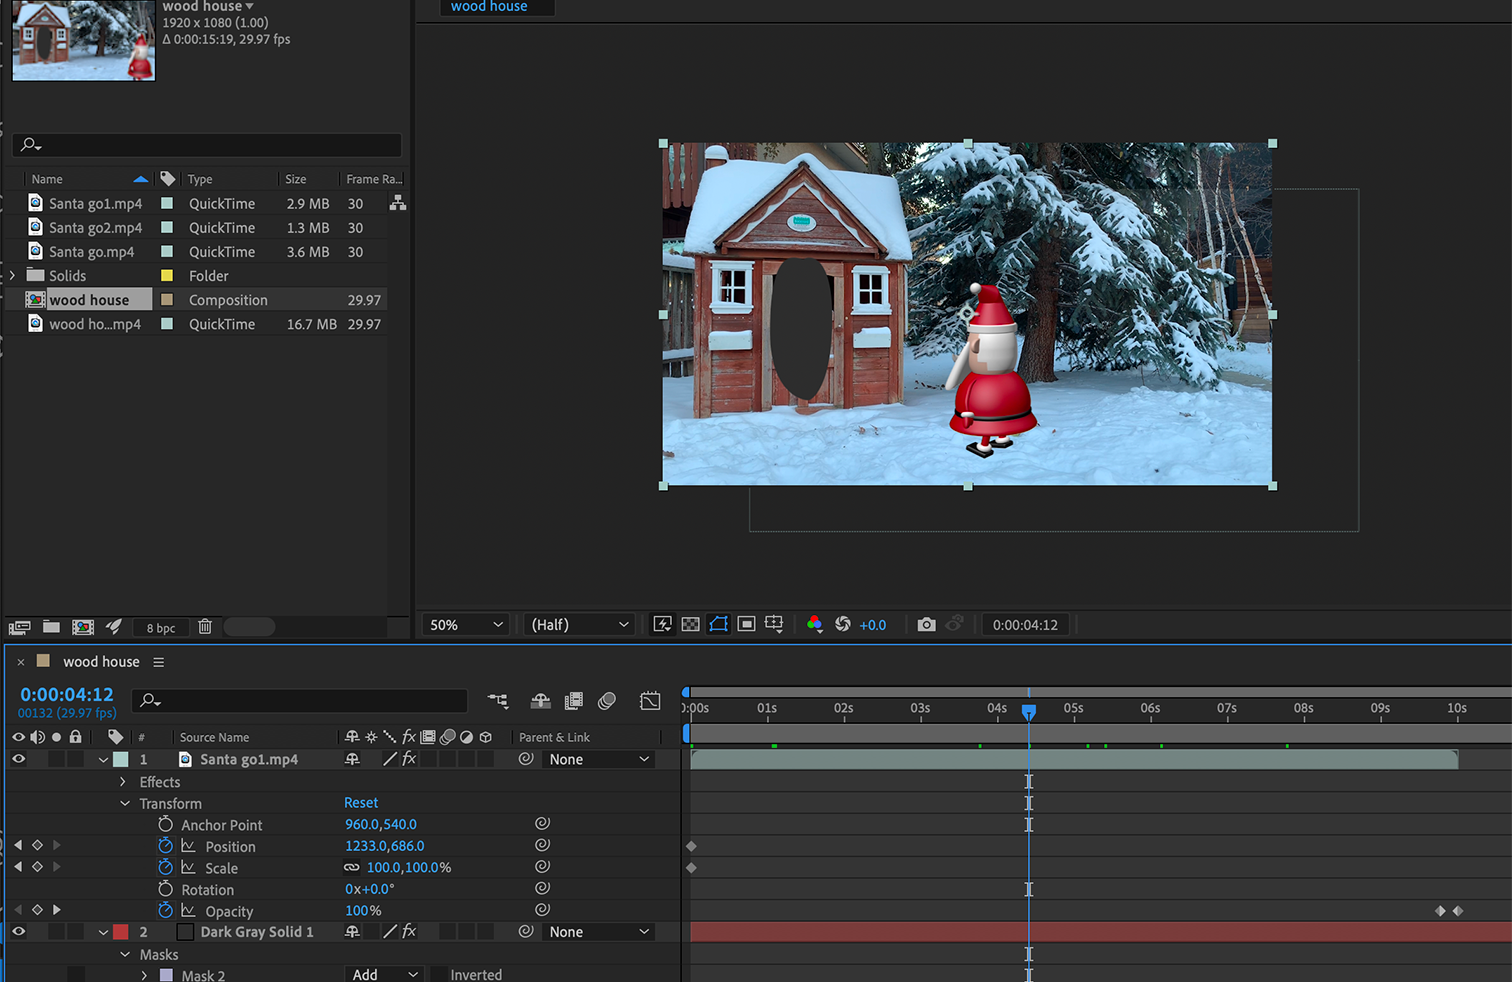
Task: Sort project by Type column
Action: (200, 179)
